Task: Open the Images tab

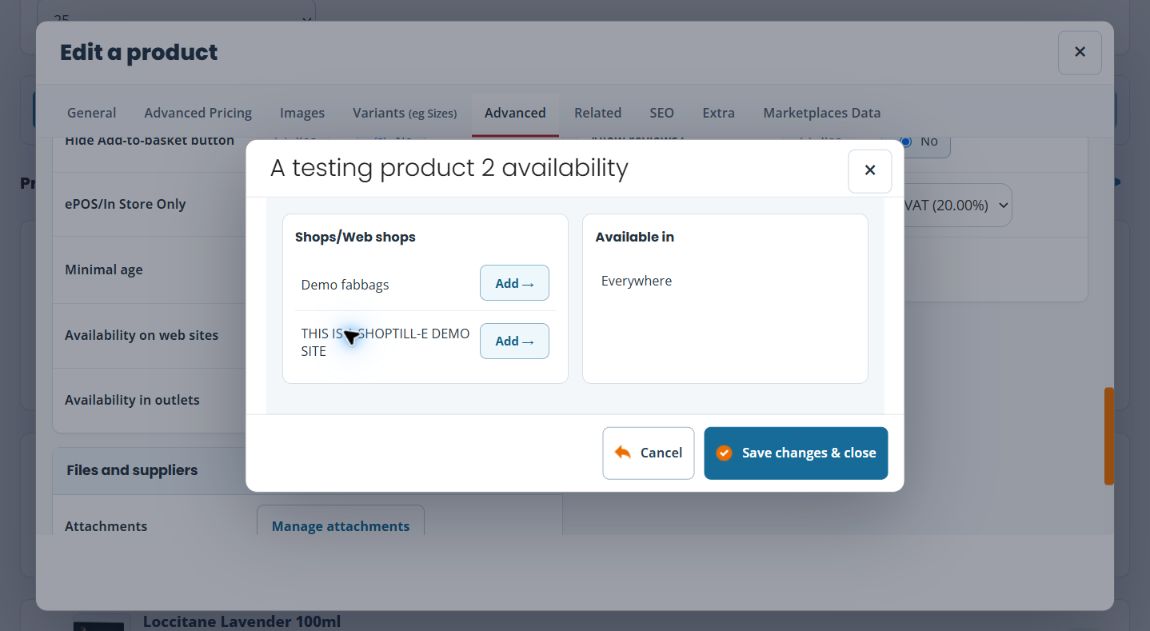Action: 302,113
